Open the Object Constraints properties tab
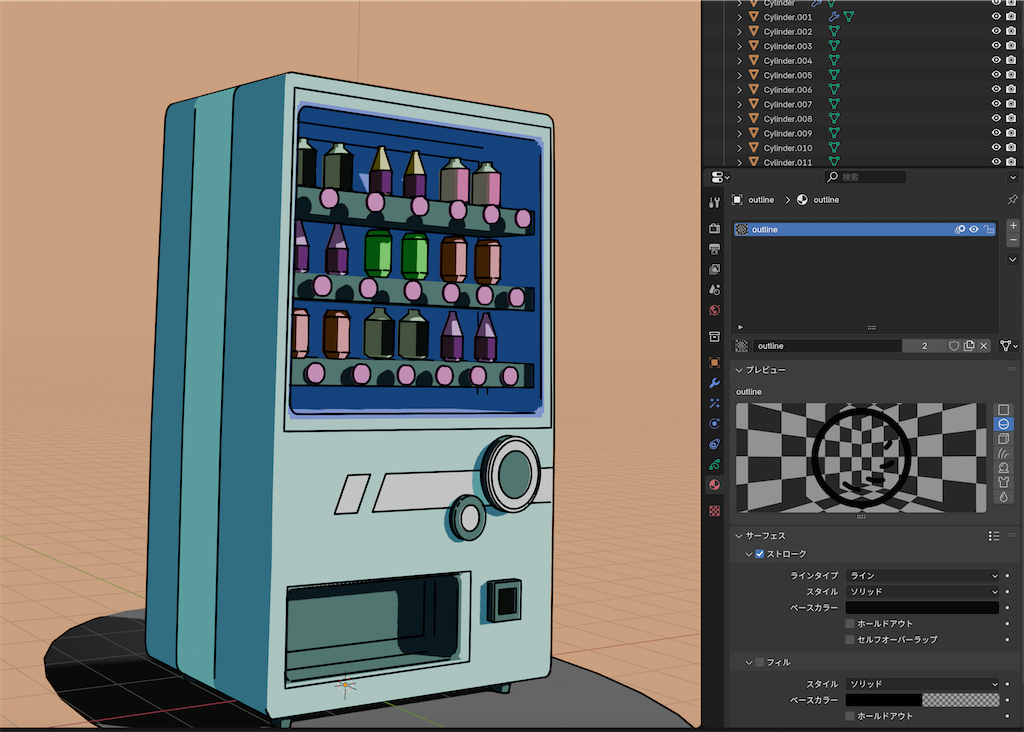Image resolution: width=1024 pixels, height=732 pixels. click(x=714, y=444)
